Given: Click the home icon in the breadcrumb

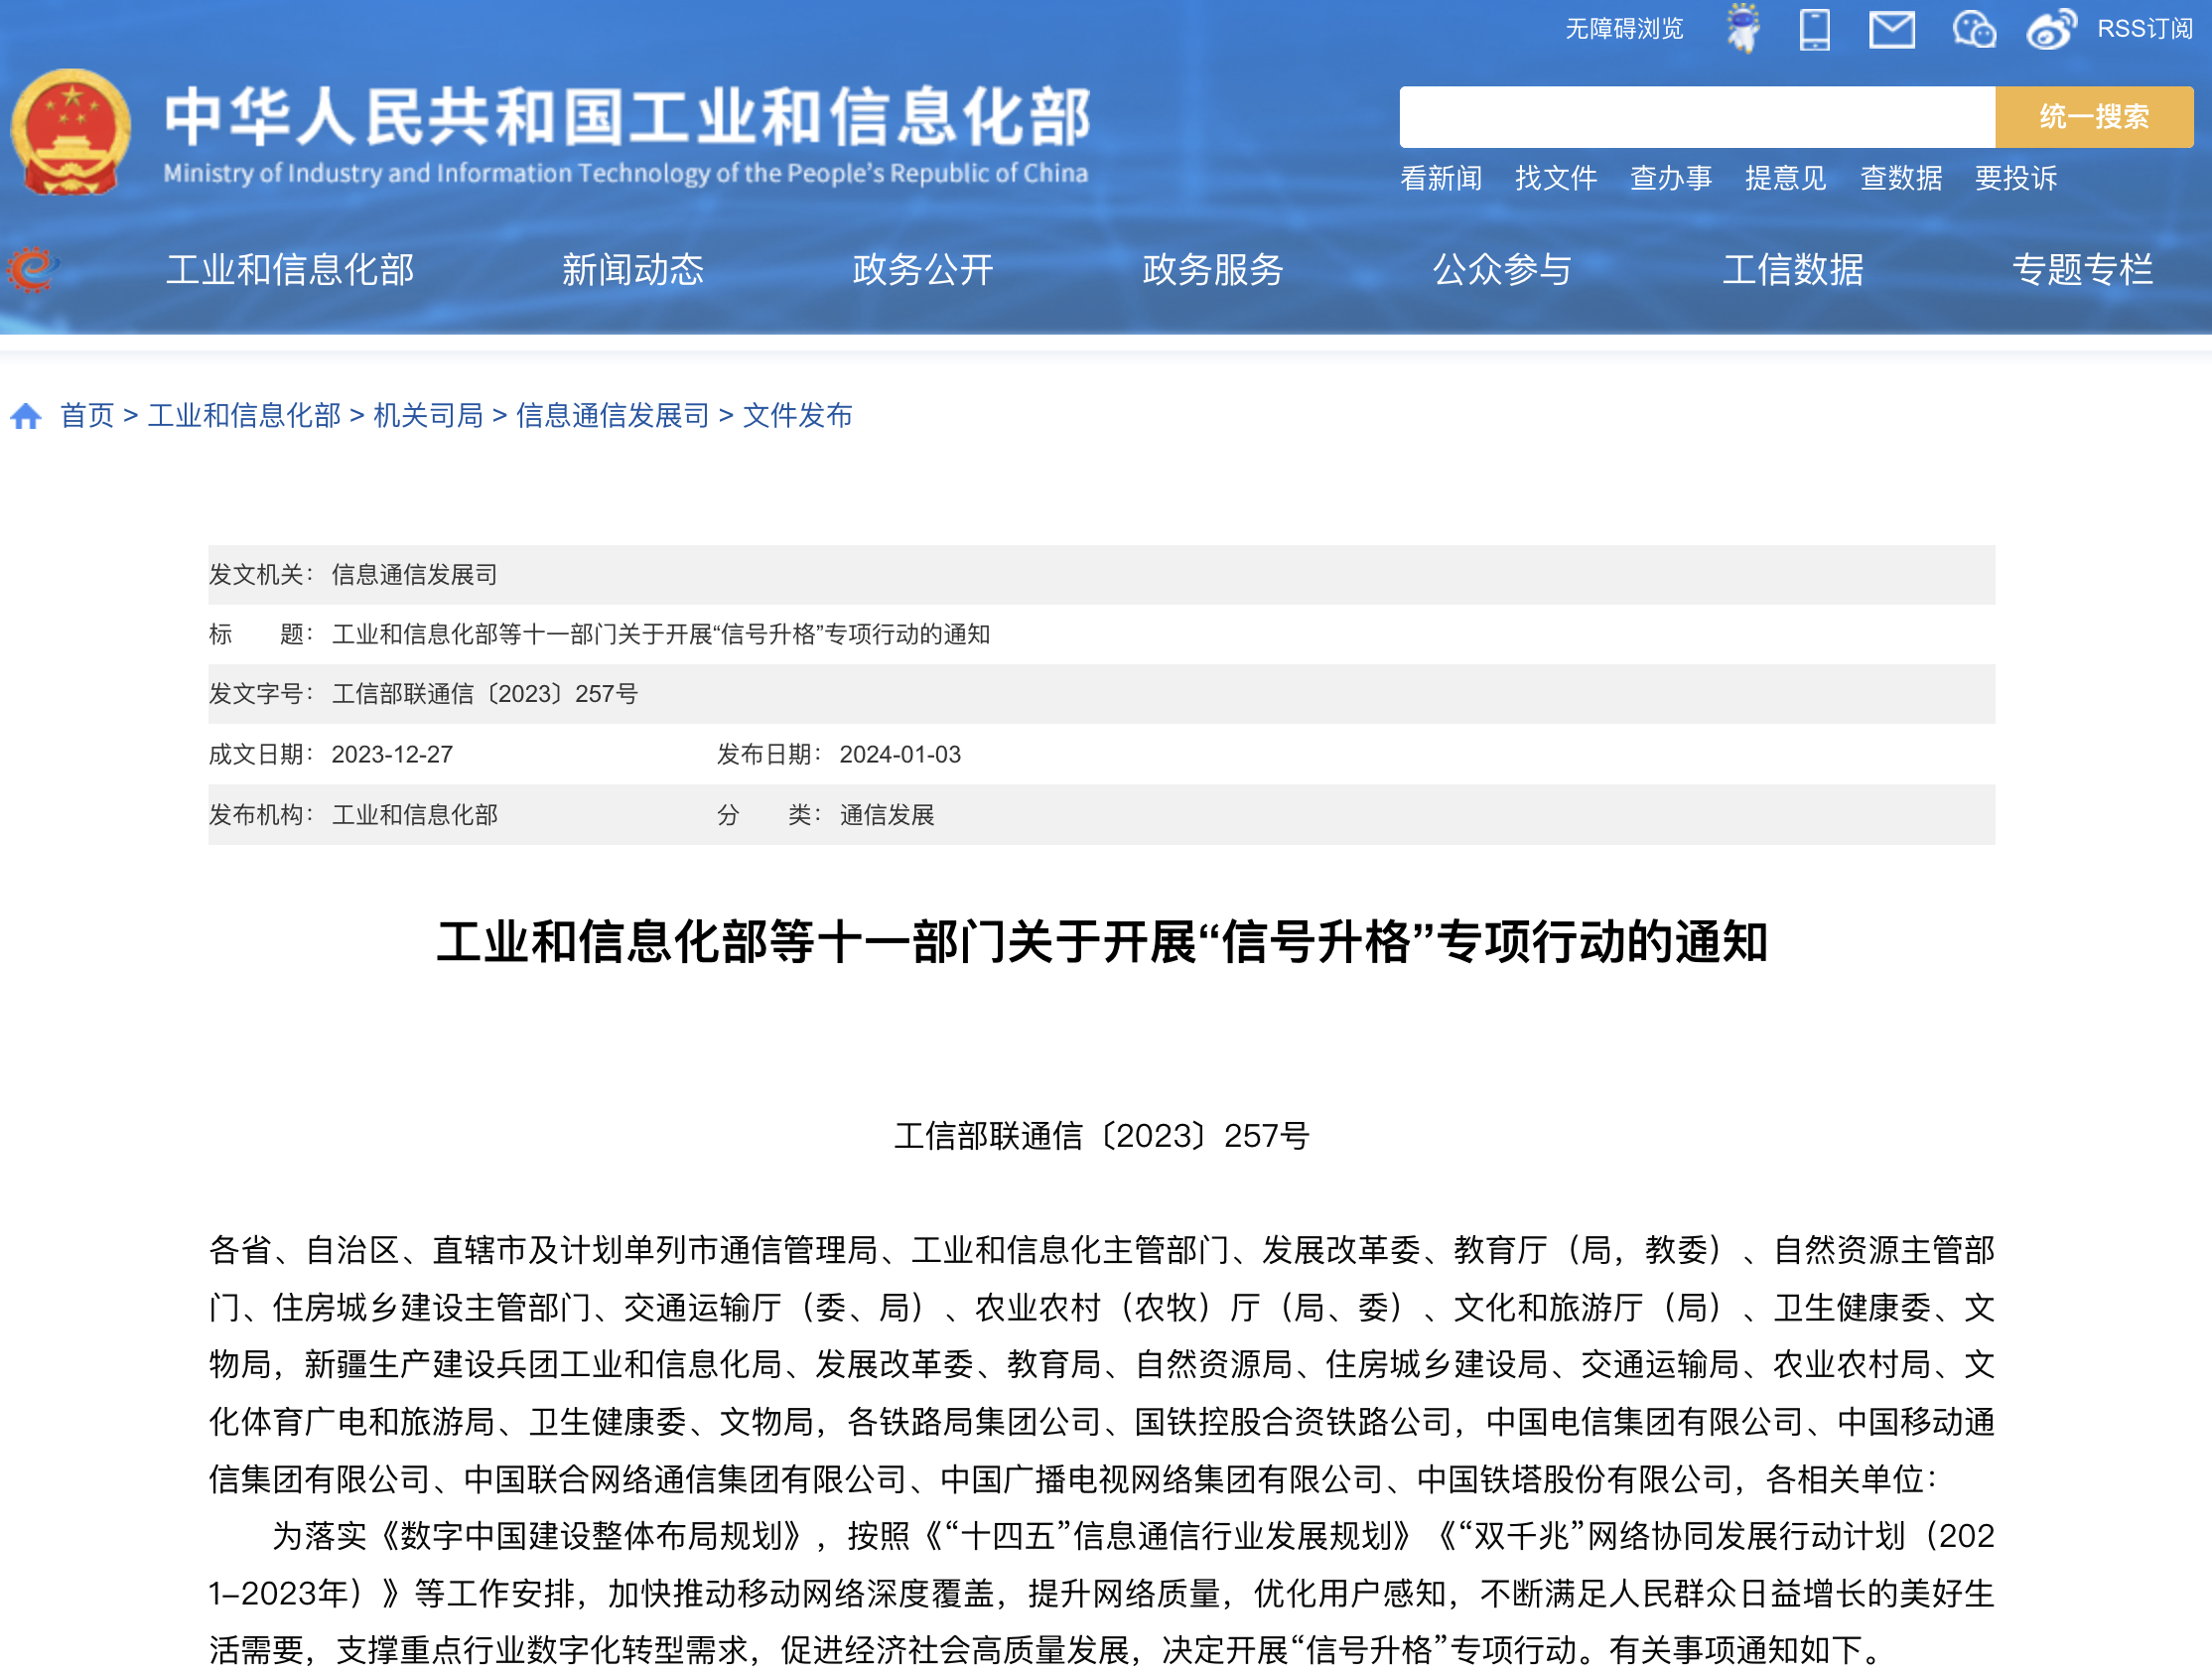Looking at the screenshot, I should (x=25, y=416).
